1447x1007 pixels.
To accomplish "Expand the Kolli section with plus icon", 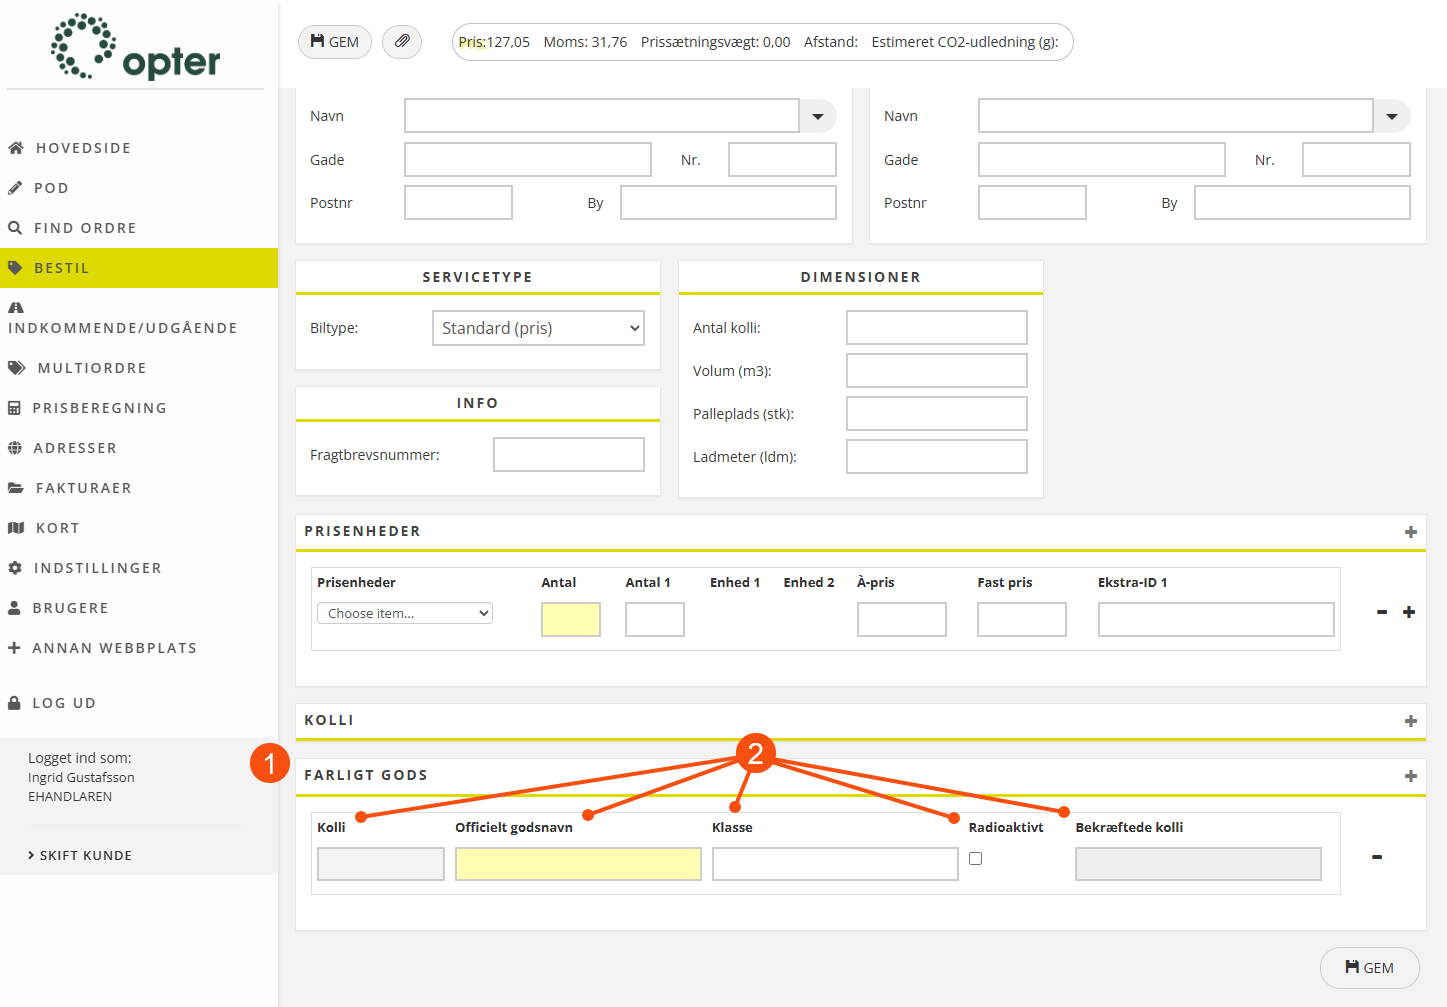I will click(1410, 721).
